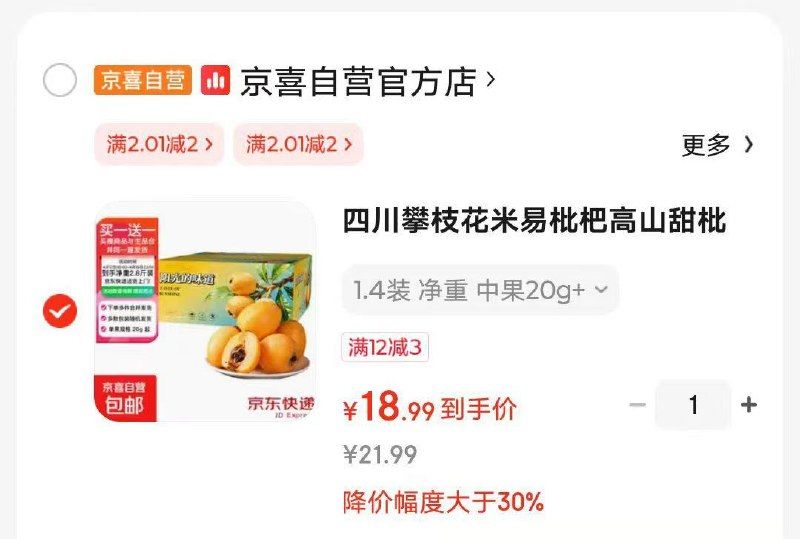The height and width of the screenshot is (539, 800).
Task: Click the chevron after the store name
Action: coord(490,79)
